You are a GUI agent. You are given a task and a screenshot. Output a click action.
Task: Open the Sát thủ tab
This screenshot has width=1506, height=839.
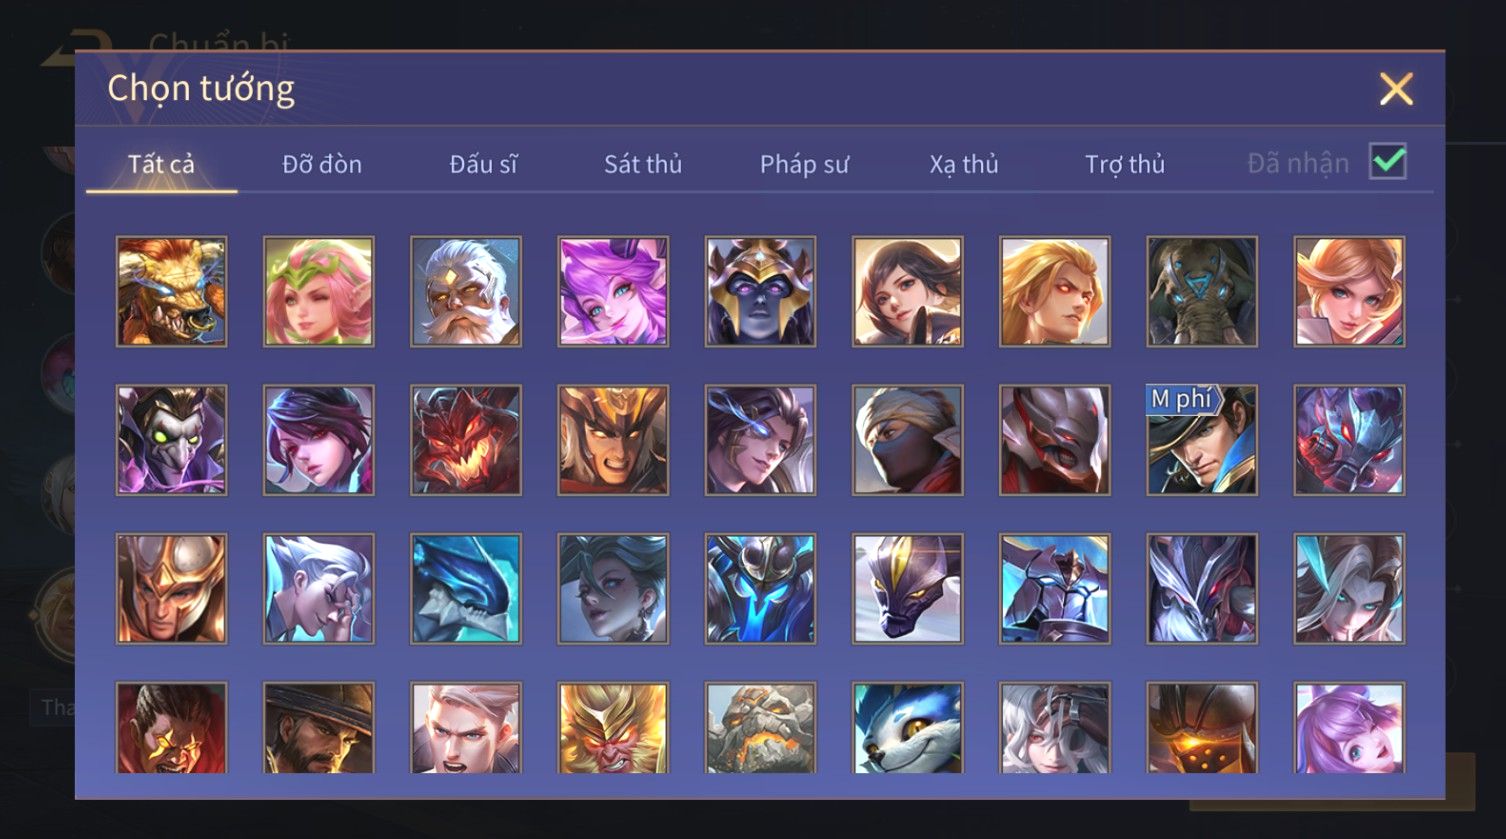643,164
